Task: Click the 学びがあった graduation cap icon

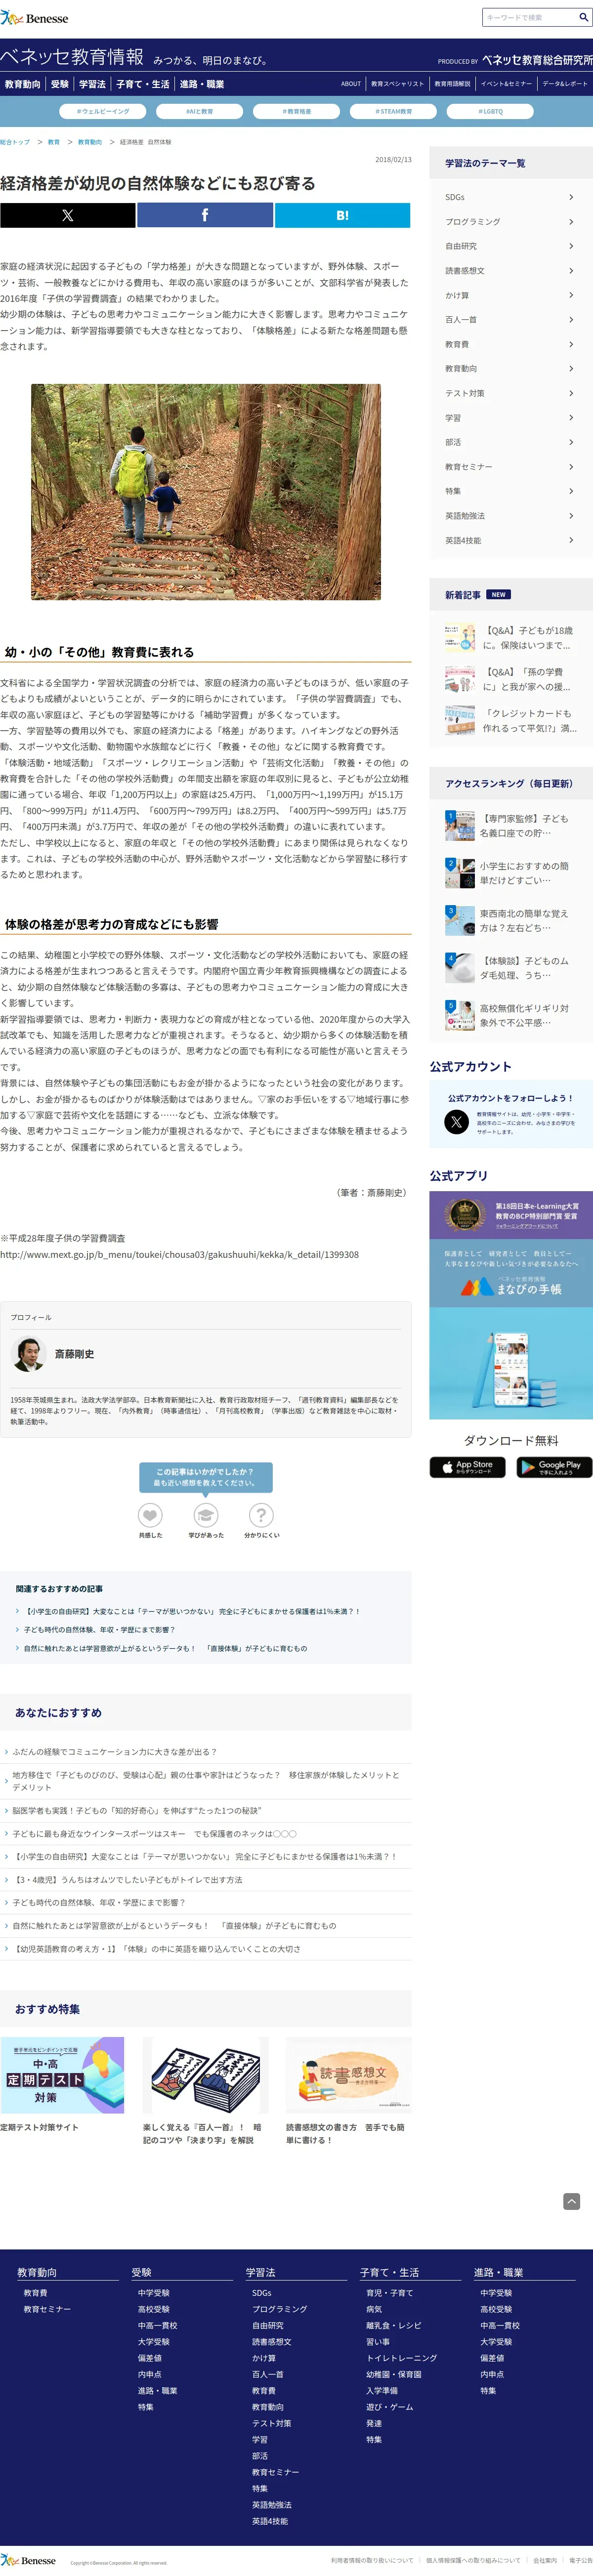Action: pyautogui.click(x=206, y=1515)
